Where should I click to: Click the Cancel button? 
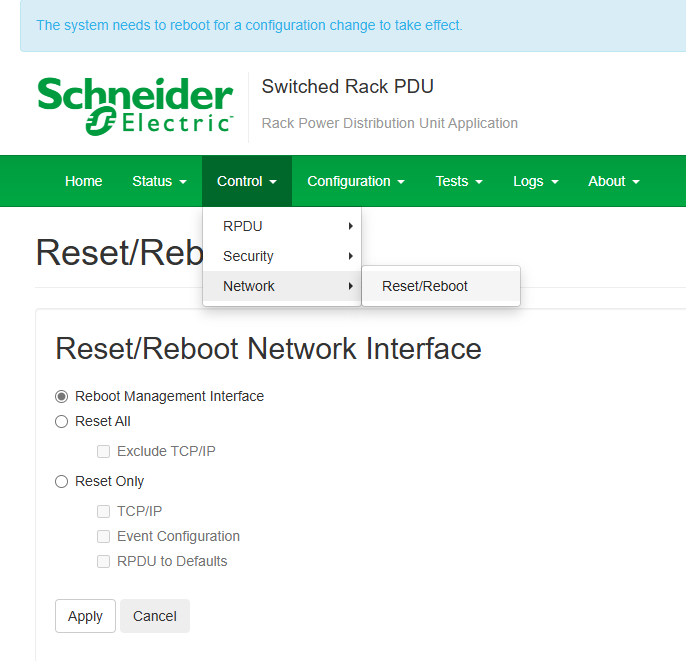[x=155, y=616]
